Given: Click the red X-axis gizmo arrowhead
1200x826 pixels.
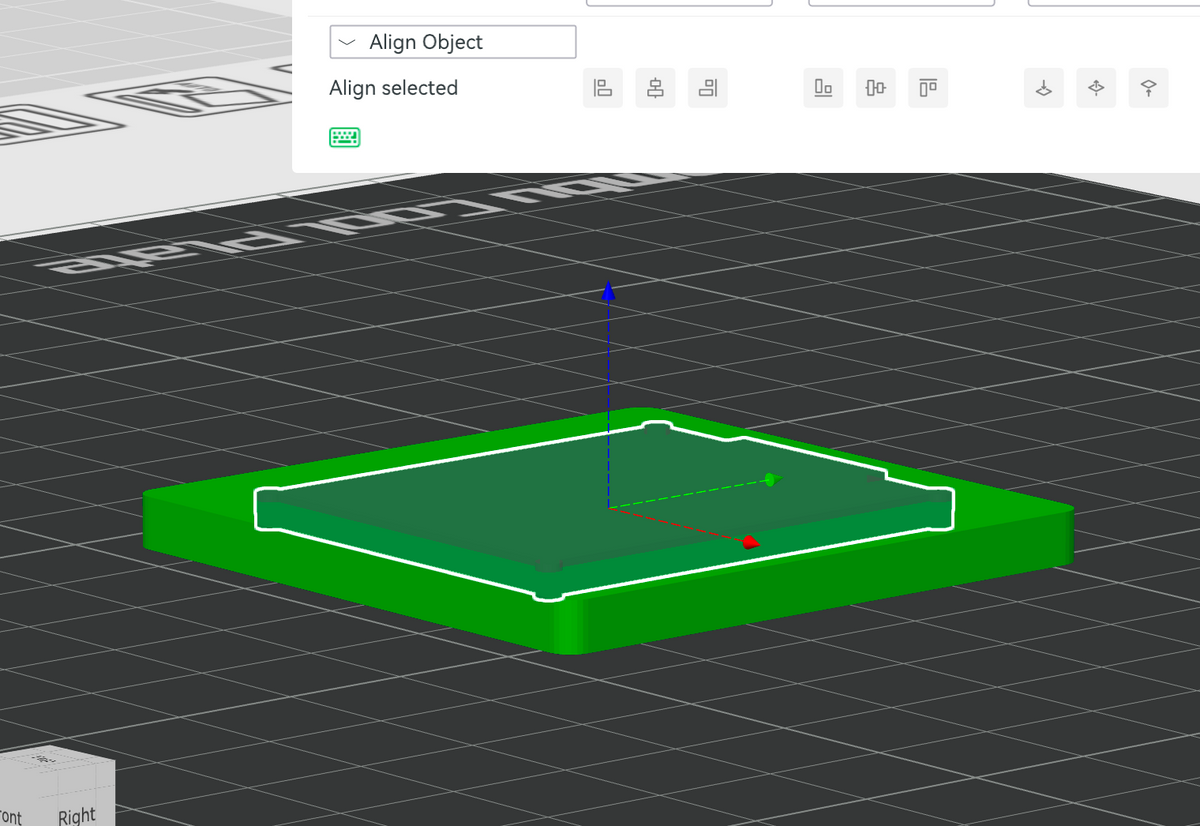Looking at the screenshot, I should click(x=751, y=542).
